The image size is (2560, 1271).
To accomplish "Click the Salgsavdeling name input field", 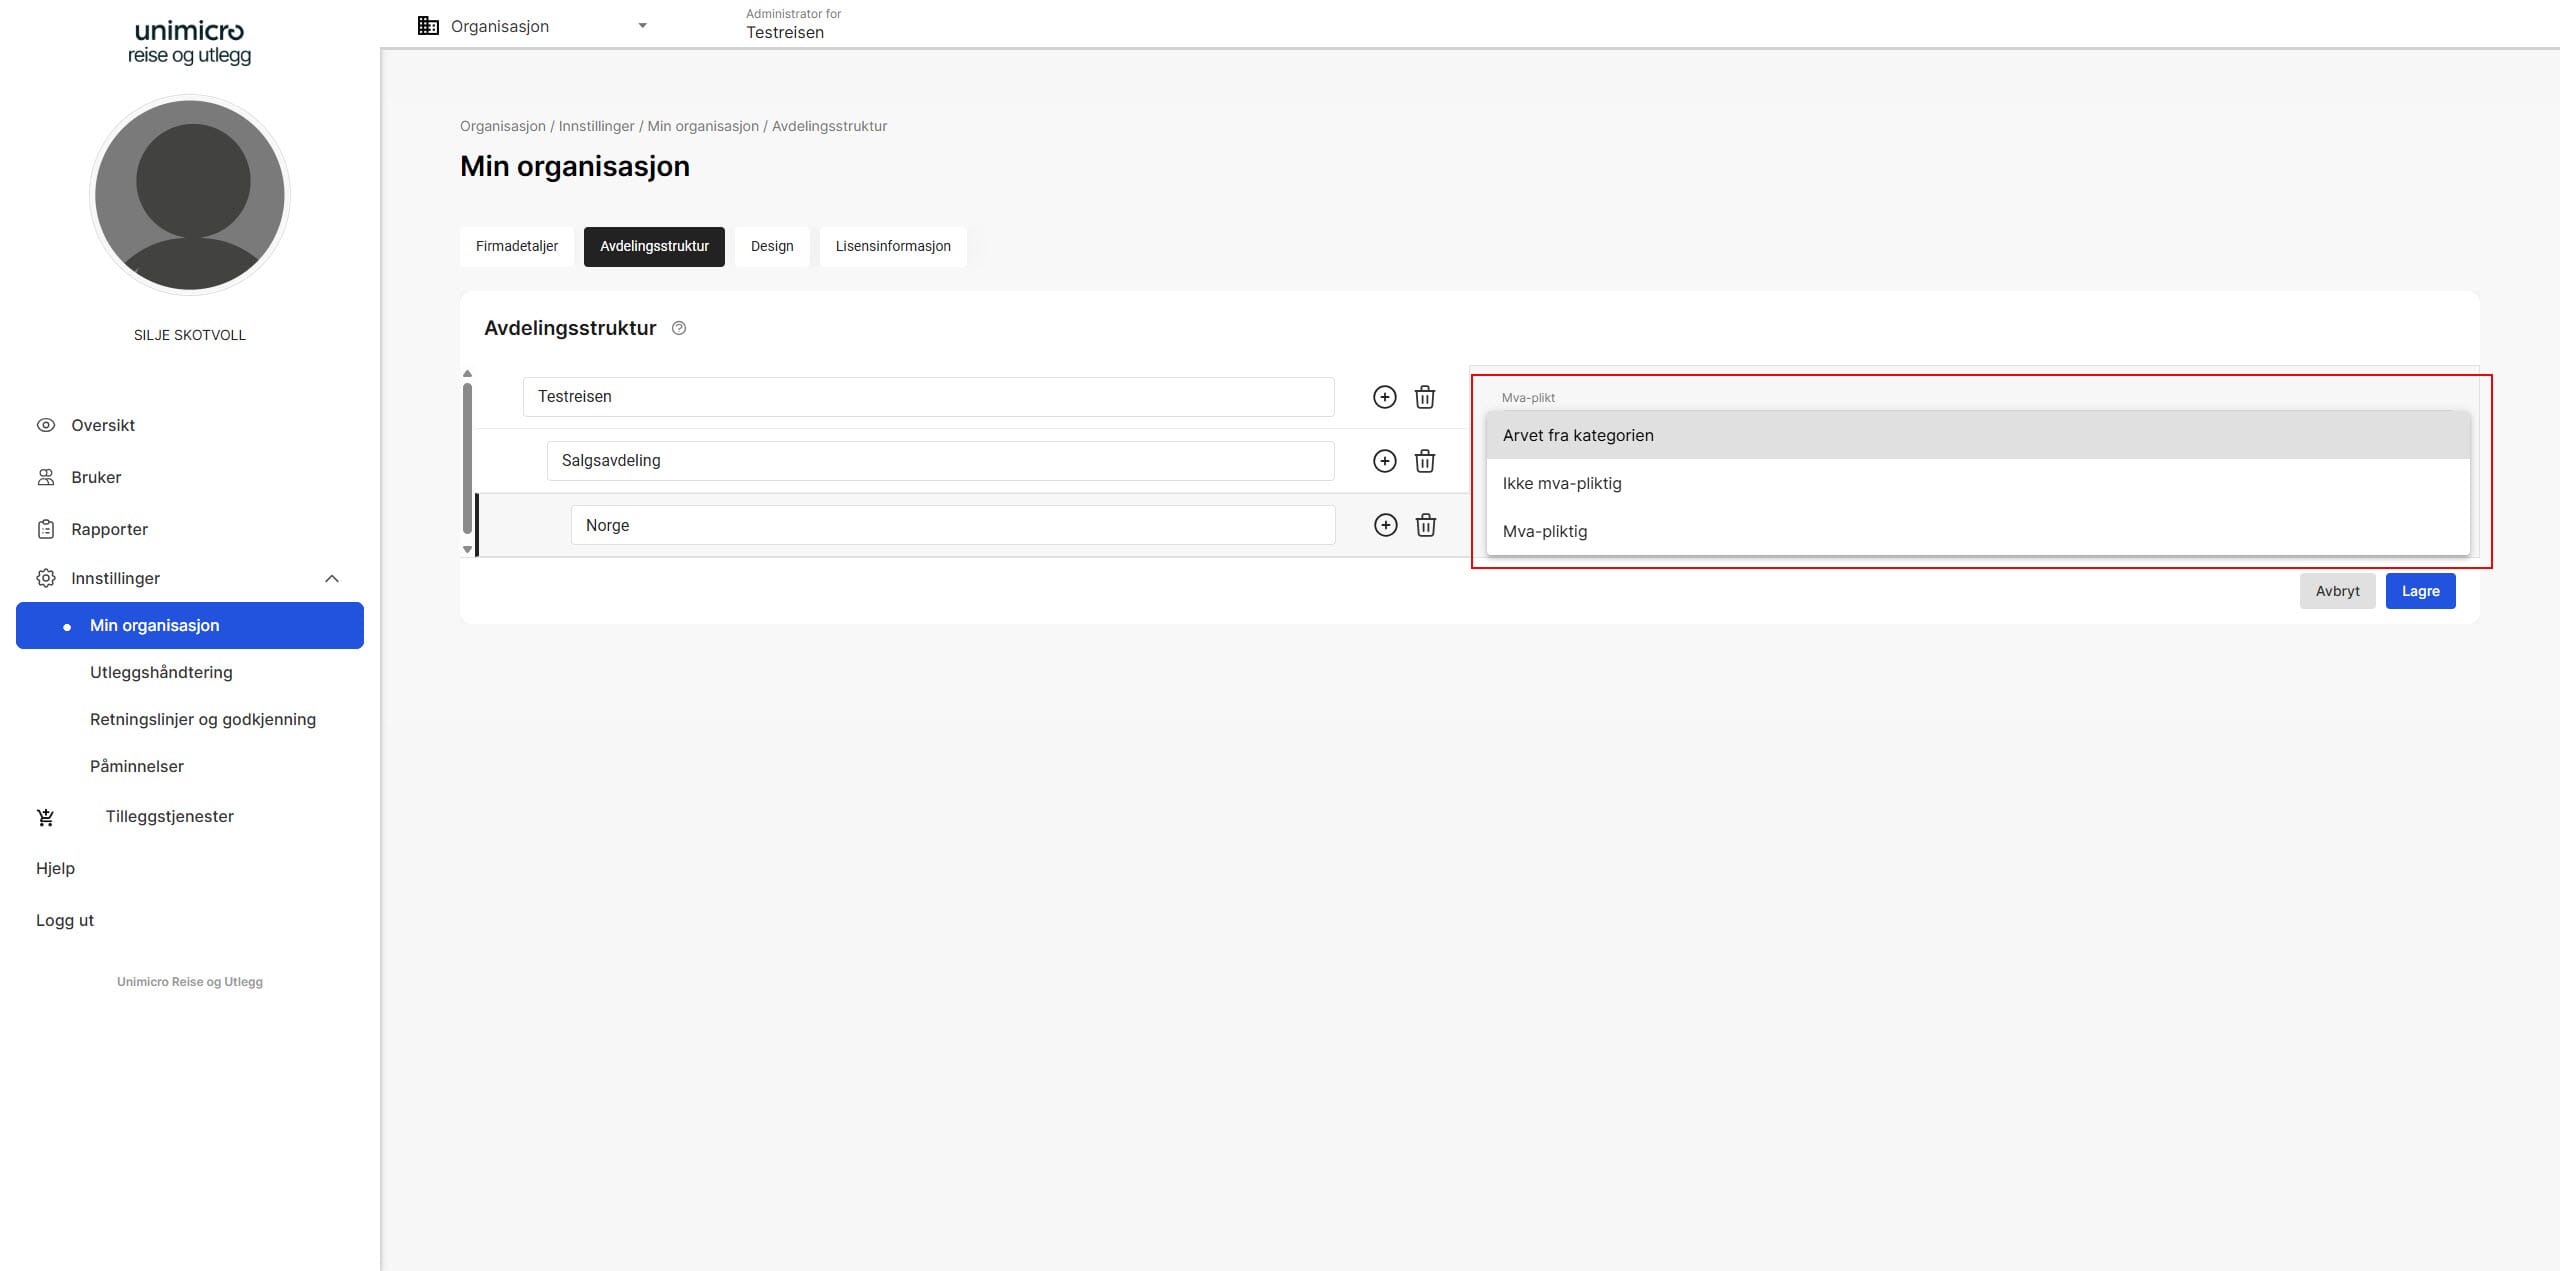I will (x=940, y=461).
